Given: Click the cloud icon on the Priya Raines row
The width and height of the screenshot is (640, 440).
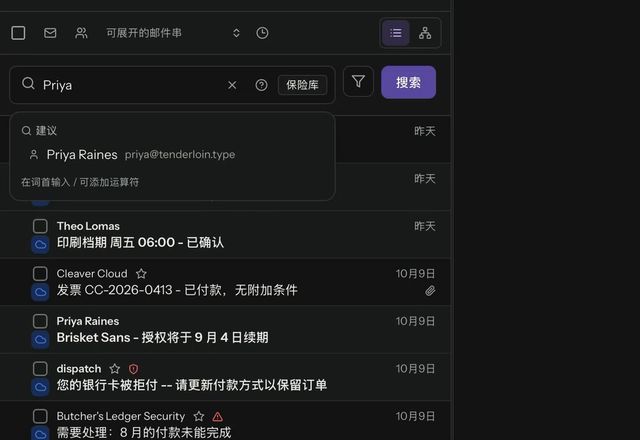Looking at the screenshot, I should tap(40, 340).
